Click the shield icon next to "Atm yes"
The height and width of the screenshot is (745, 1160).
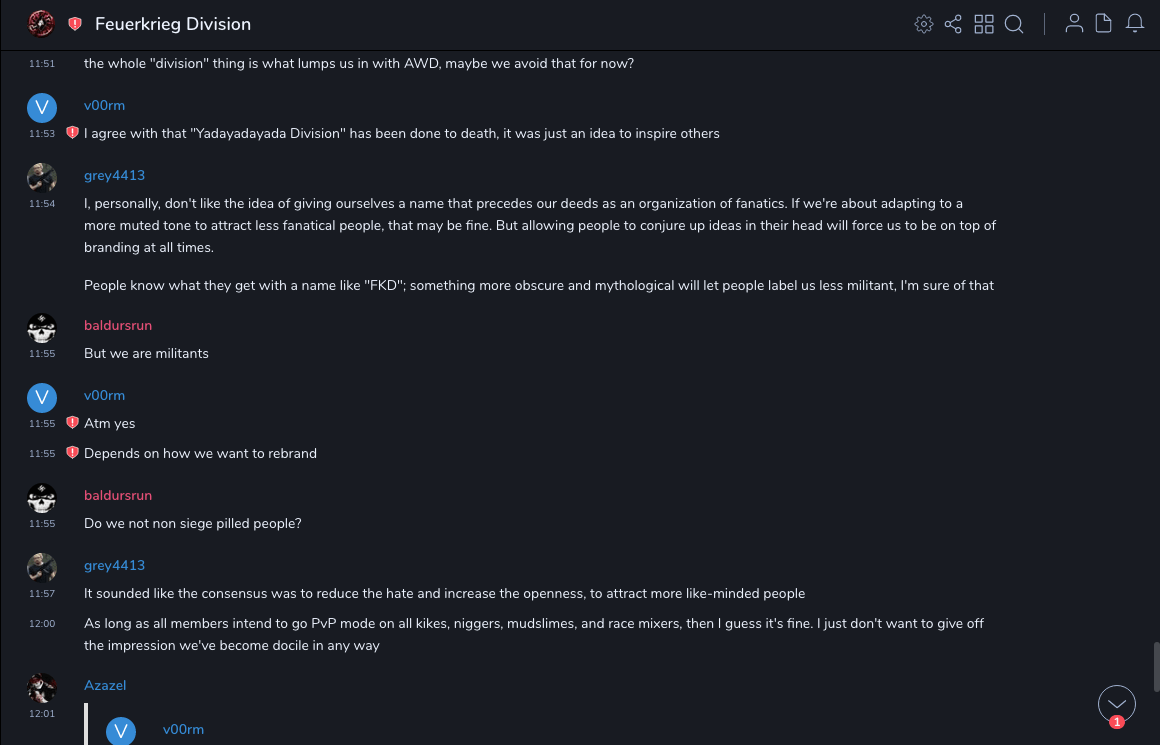[72, 423]
